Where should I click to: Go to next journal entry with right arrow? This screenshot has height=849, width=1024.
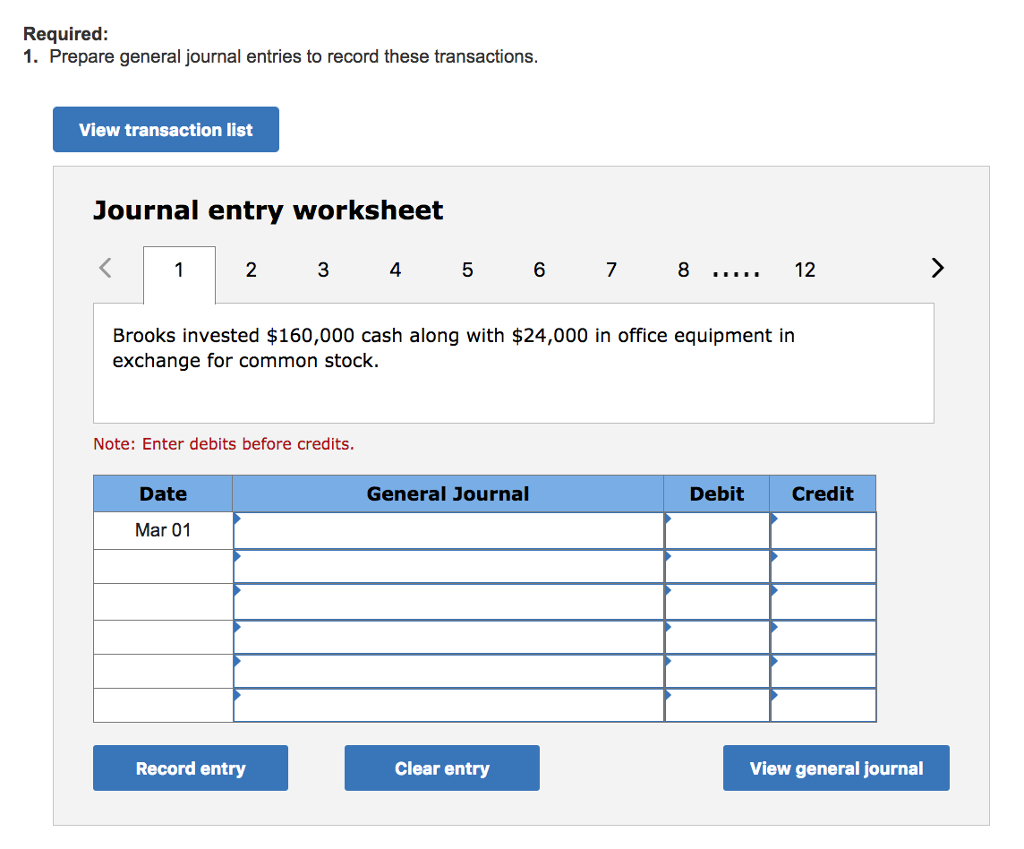click(937, 268)
